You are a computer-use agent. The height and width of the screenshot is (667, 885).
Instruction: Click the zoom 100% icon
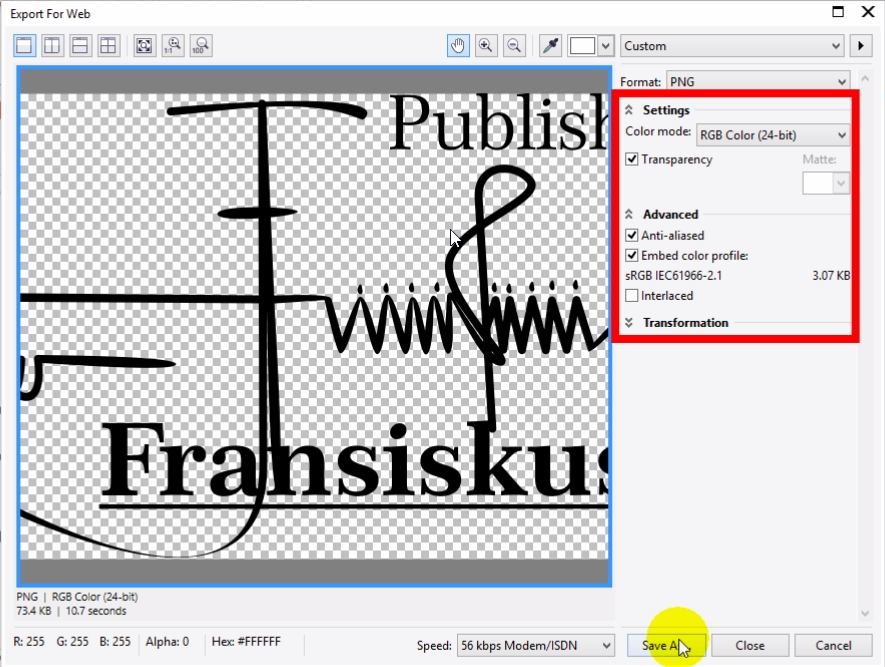(x=201, y=46)
